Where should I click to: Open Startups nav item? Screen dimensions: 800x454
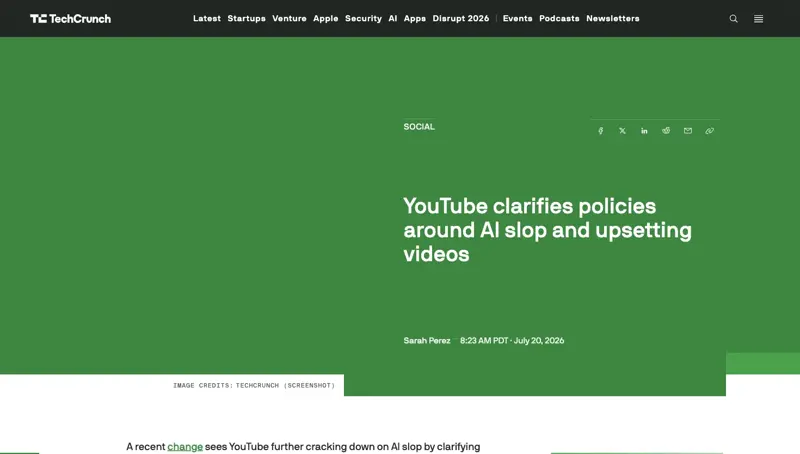pos(246,18)
